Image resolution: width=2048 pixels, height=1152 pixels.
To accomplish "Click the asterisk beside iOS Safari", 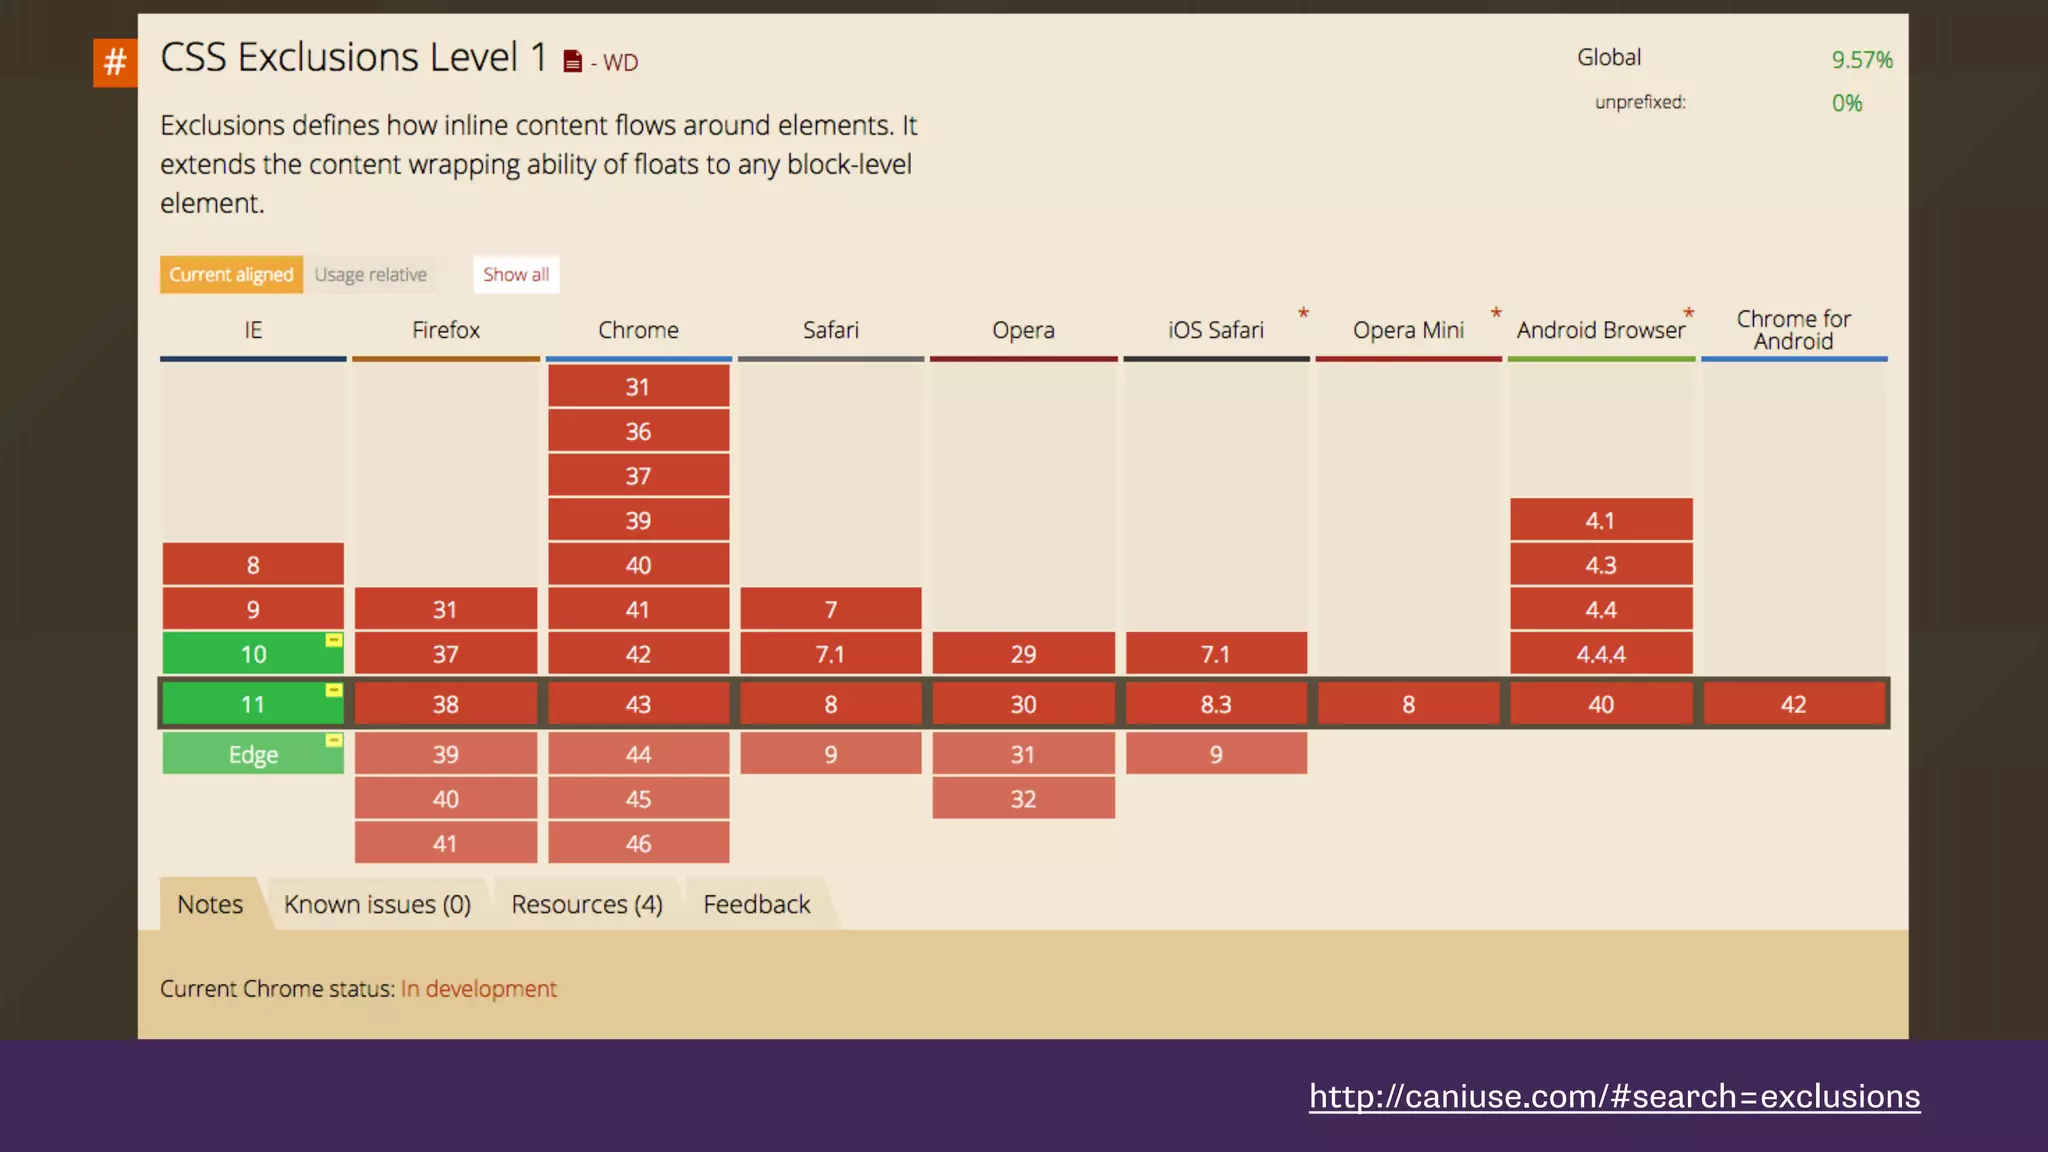I will (x=1303, y=314).
